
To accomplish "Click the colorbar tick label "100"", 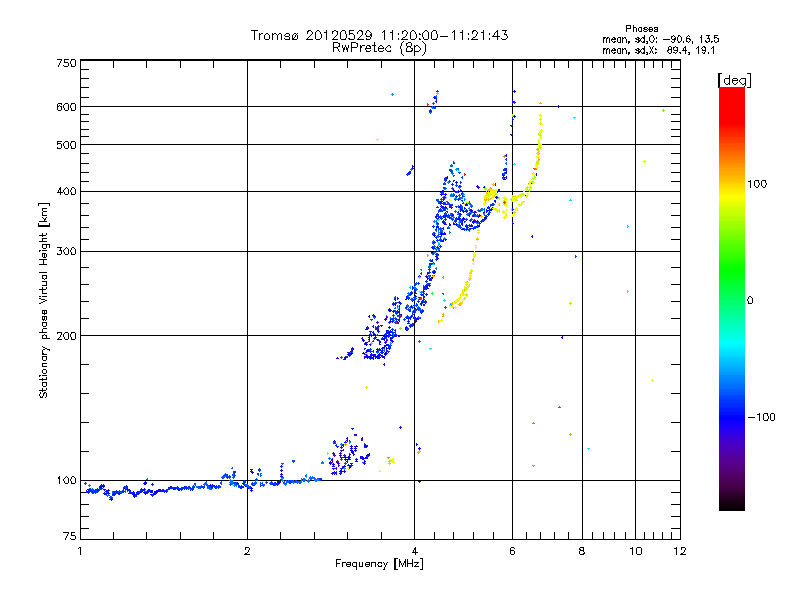I will click(757, 184).
